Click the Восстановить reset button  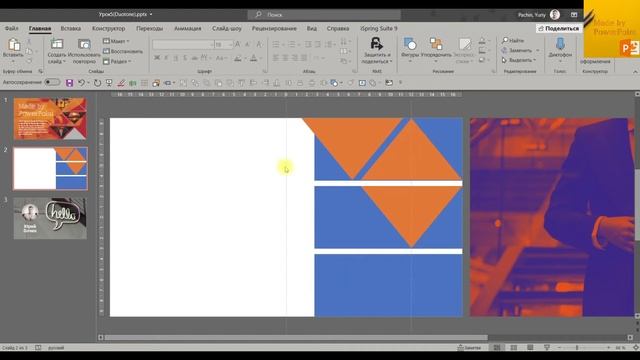(x=123, y=51)
